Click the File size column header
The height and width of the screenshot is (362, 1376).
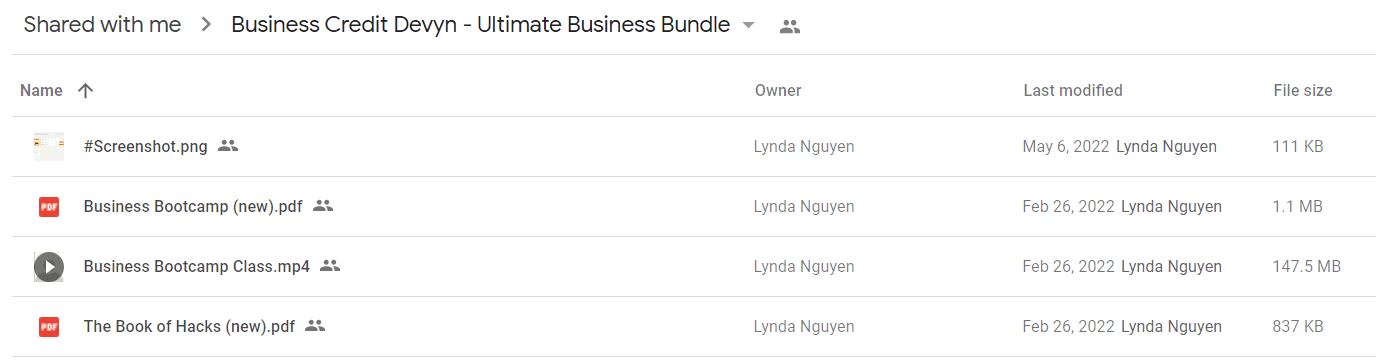[1303, 91]
